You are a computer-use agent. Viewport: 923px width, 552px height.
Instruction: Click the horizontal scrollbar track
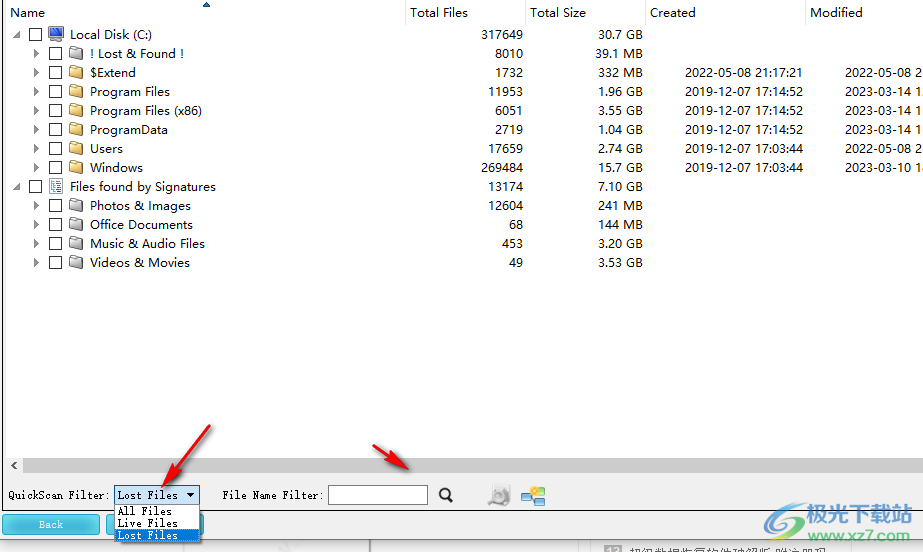[x=473, y=465]
